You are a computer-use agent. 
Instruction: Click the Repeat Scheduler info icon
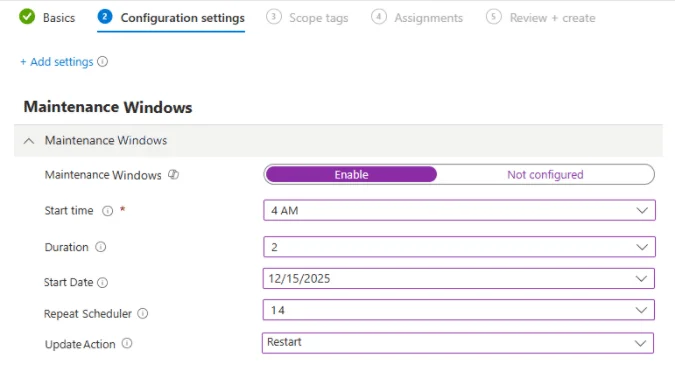click(x=142, y=313)
